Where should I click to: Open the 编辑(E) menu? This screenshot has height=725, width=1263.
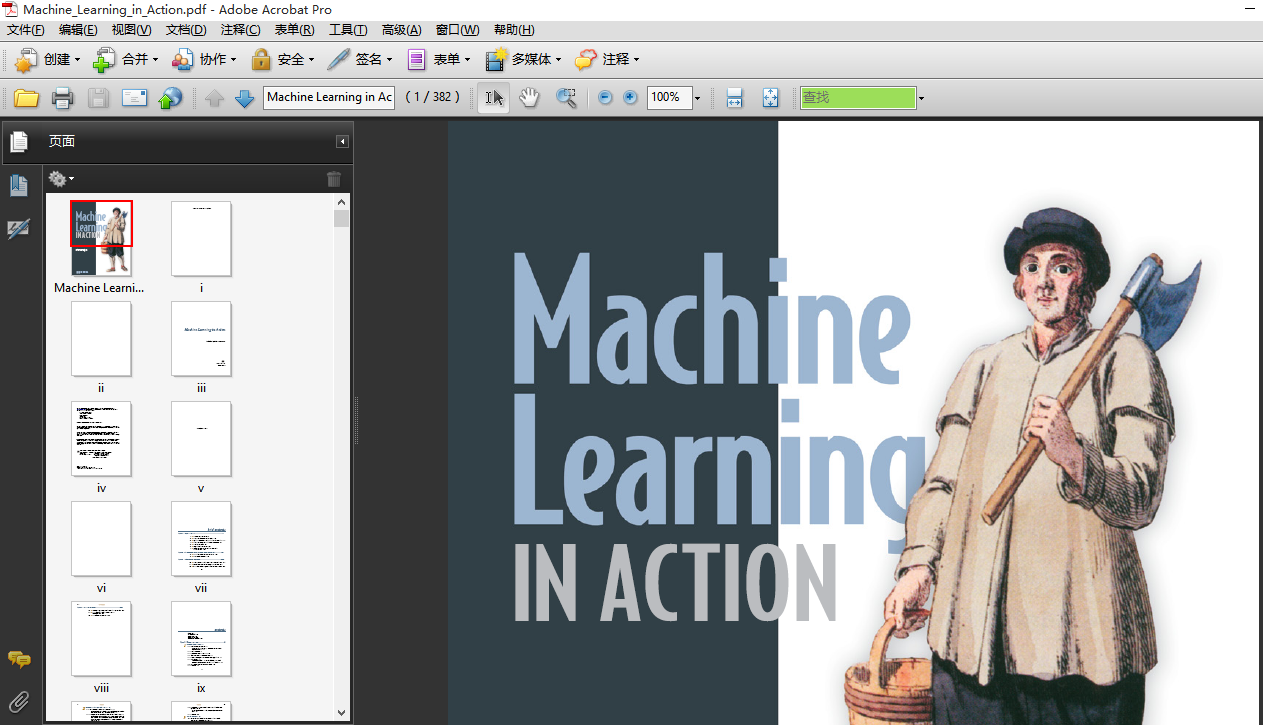coord(78,30)
